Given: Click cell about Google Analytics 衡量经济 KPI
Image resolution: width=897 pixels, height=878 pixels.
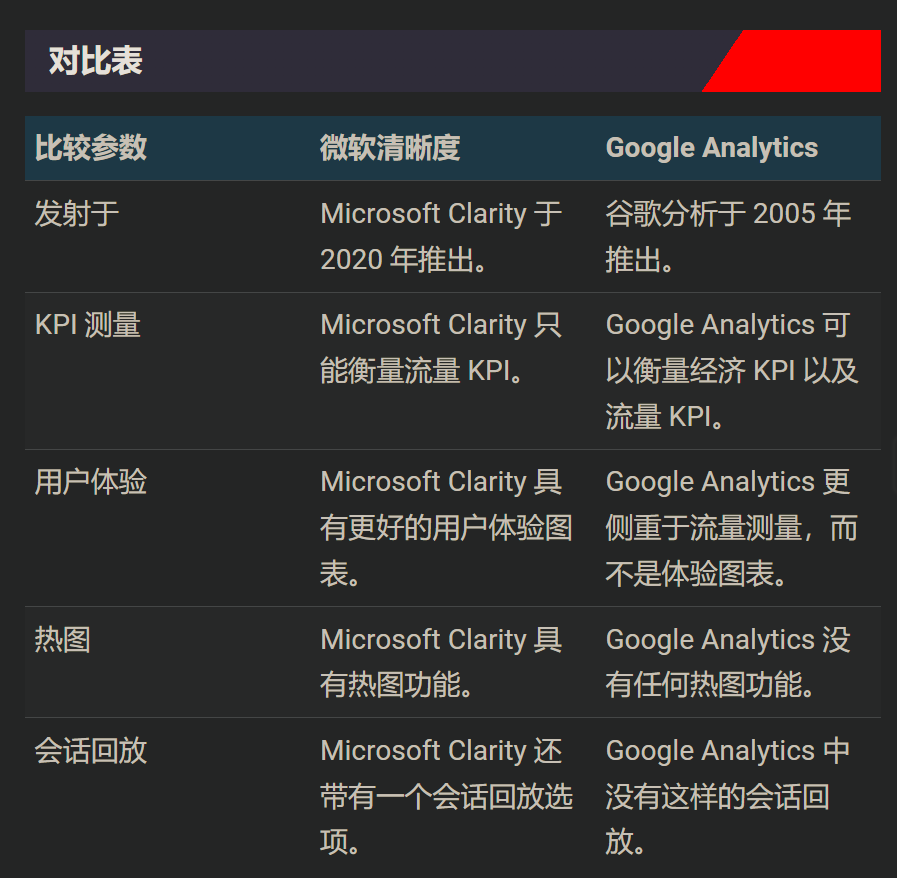Looking at the screenshot, I should click(730, 370).
